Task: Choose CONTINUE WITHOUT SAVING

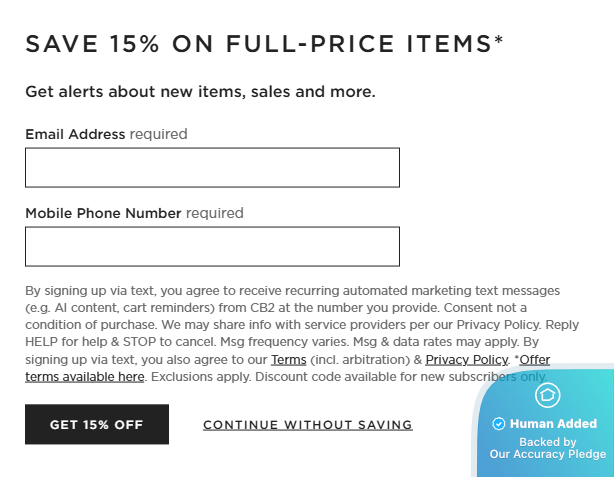Action: click(x=307, y=425)
